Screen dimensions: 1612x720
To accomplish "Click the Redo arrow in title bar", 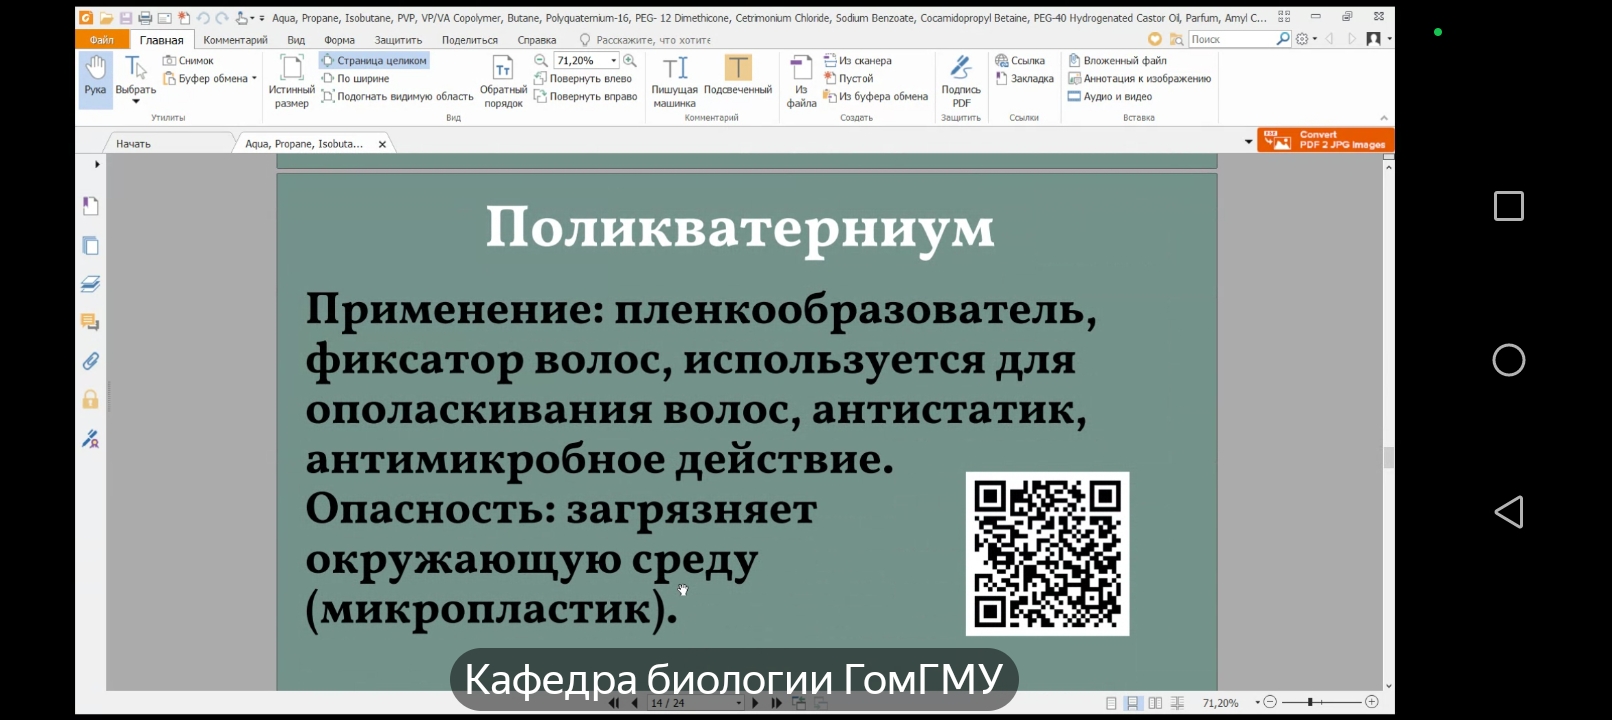I will click(222, 18).
